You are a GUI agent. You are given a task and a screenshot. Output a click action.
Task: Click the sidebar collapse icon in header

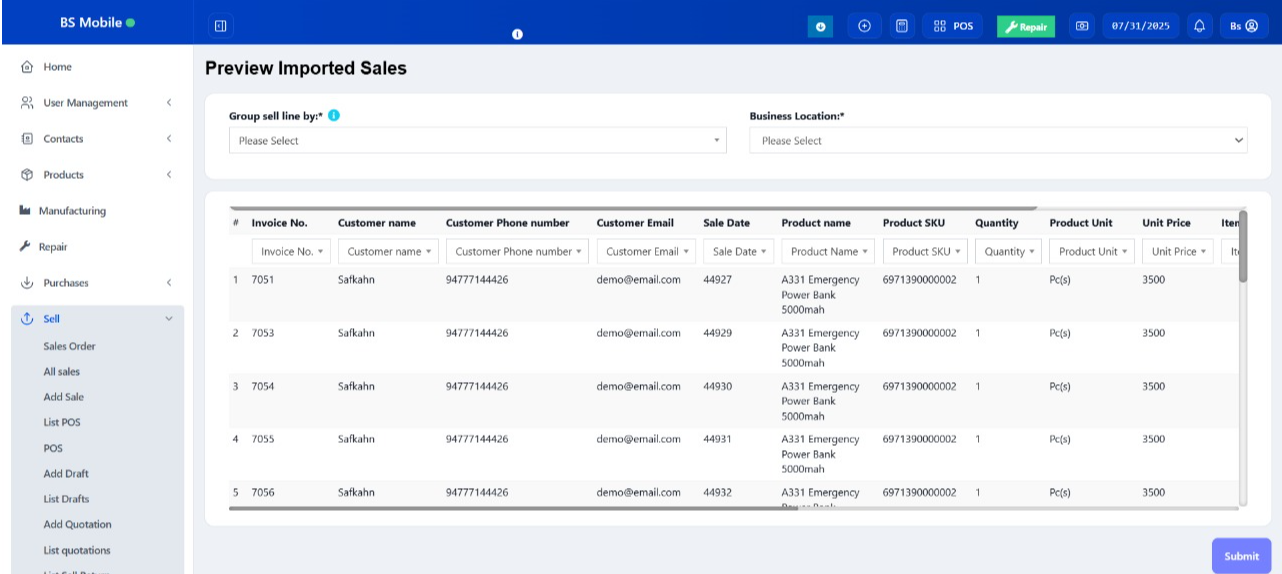click(221, 26)
